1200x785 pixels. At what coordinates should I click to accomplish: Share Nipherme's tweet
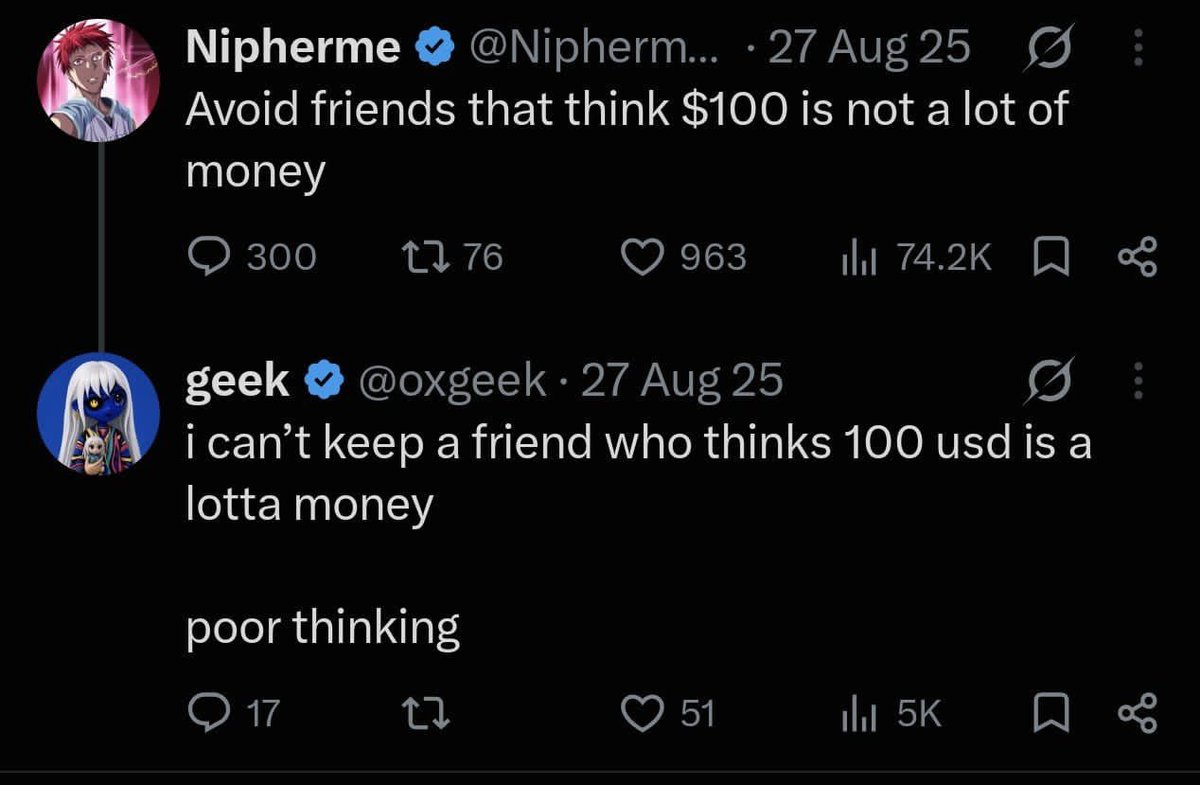[x=1136, y=259]
